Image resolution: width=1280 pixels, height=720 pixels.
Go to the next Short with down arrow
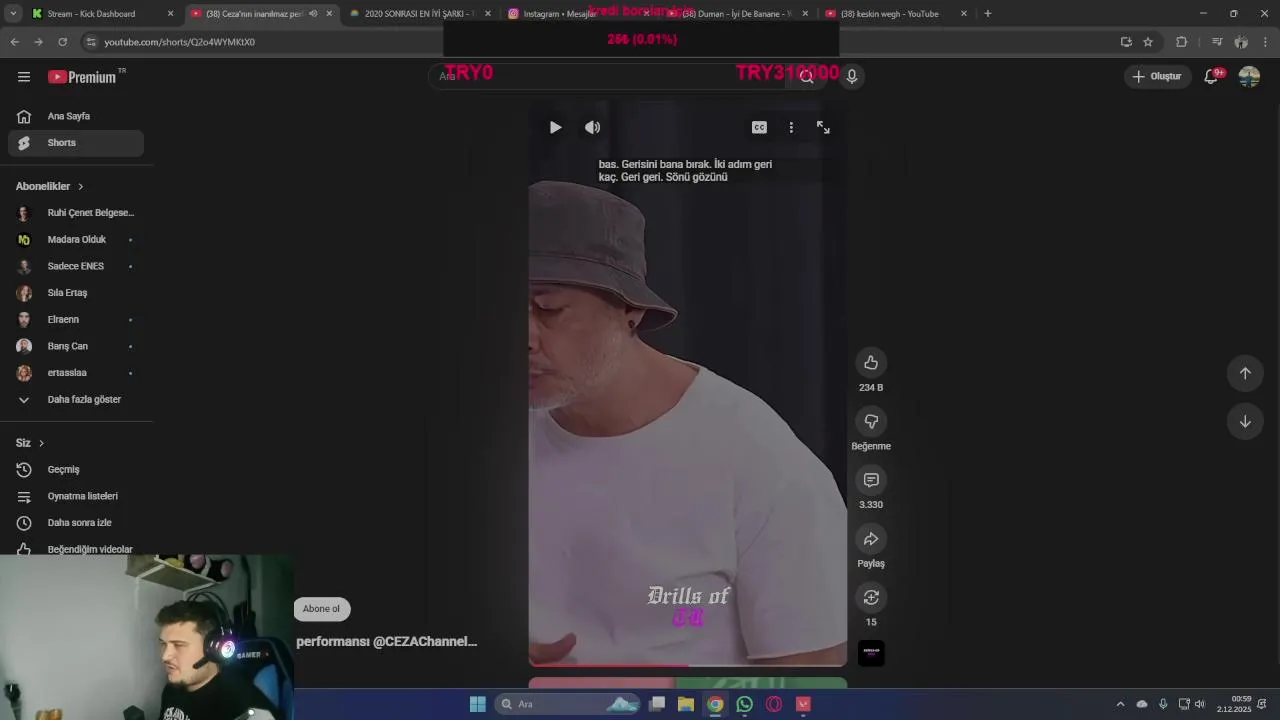[x=1245, y=421]
